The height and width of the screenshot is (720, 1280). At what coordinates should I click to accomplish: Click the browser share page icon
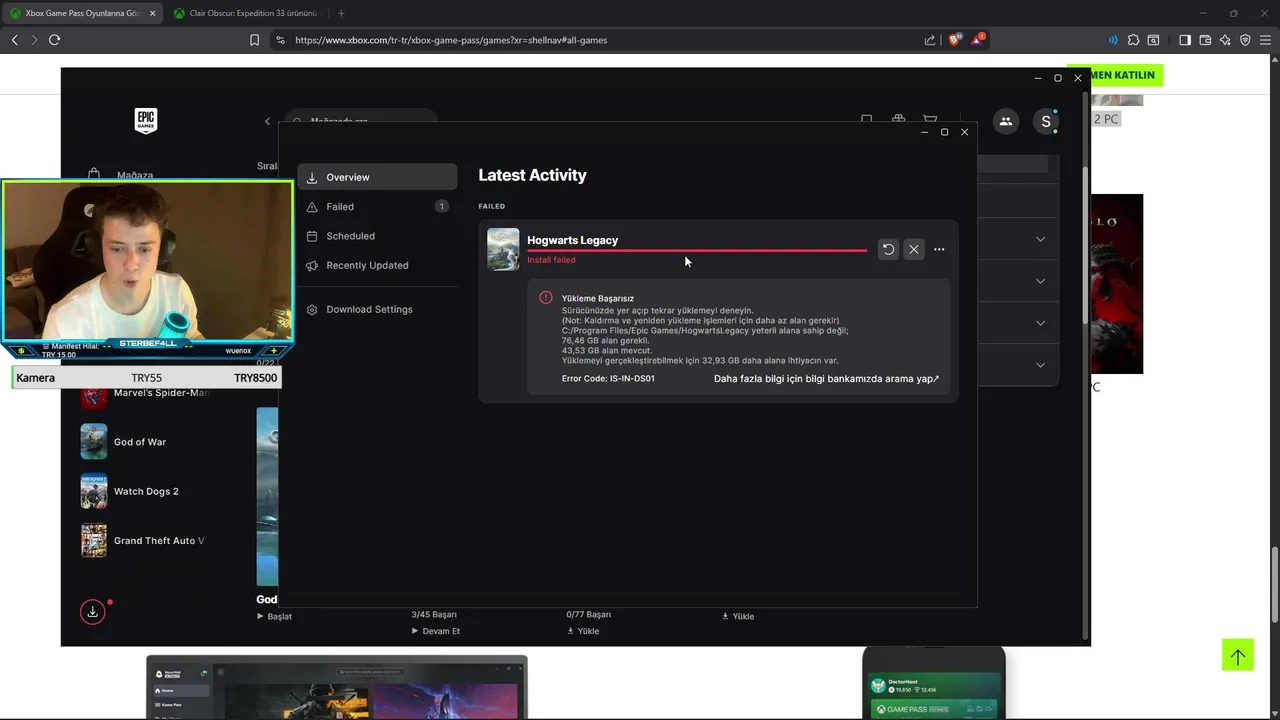[930, 40]
